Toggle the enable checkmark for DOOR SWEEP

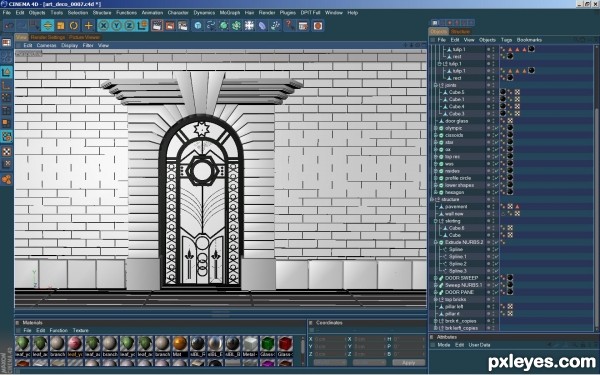tap(496, 278)
